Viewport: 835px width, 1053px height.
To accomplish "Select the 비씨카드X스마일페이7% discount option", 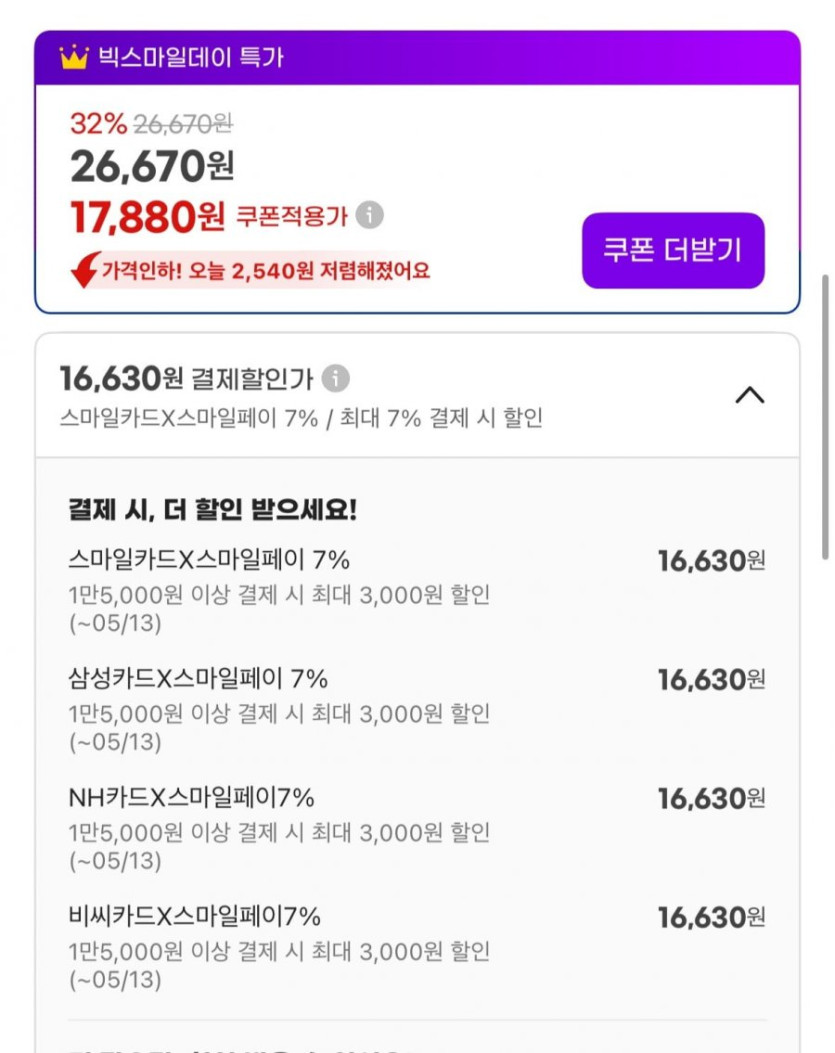I will coord(194,916).
